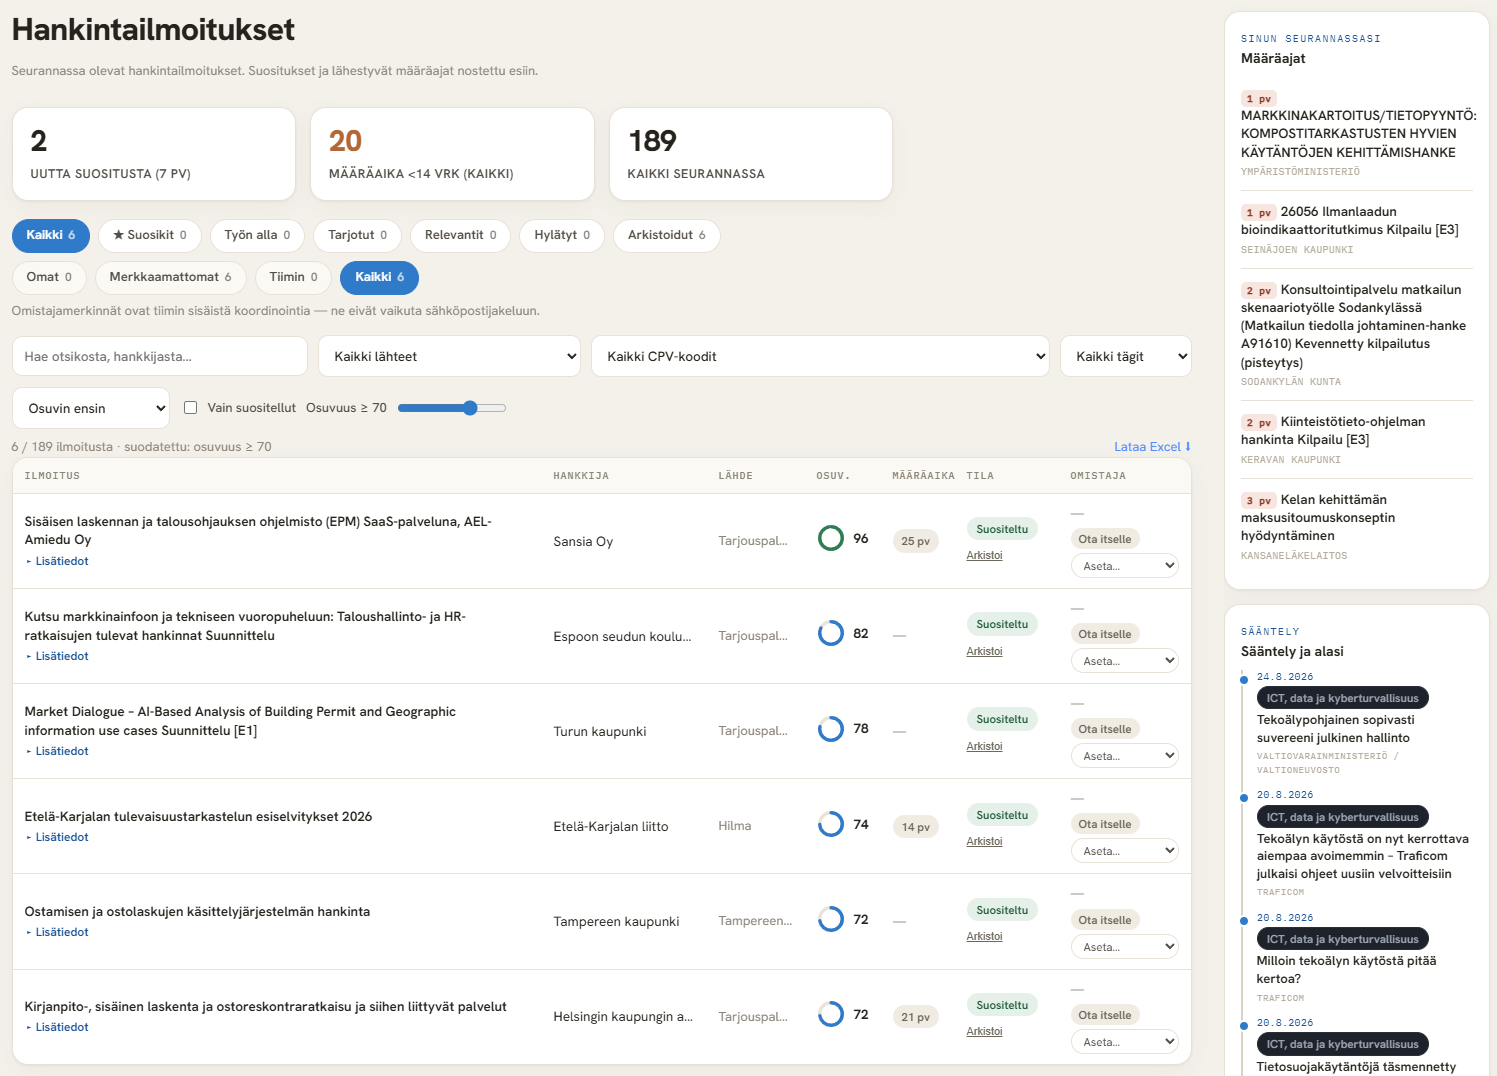Click the score ring for Helsingin kaupungin row
Image resolution: width=1497 pixels, height=1076 pixels.
coord(831,1014)
